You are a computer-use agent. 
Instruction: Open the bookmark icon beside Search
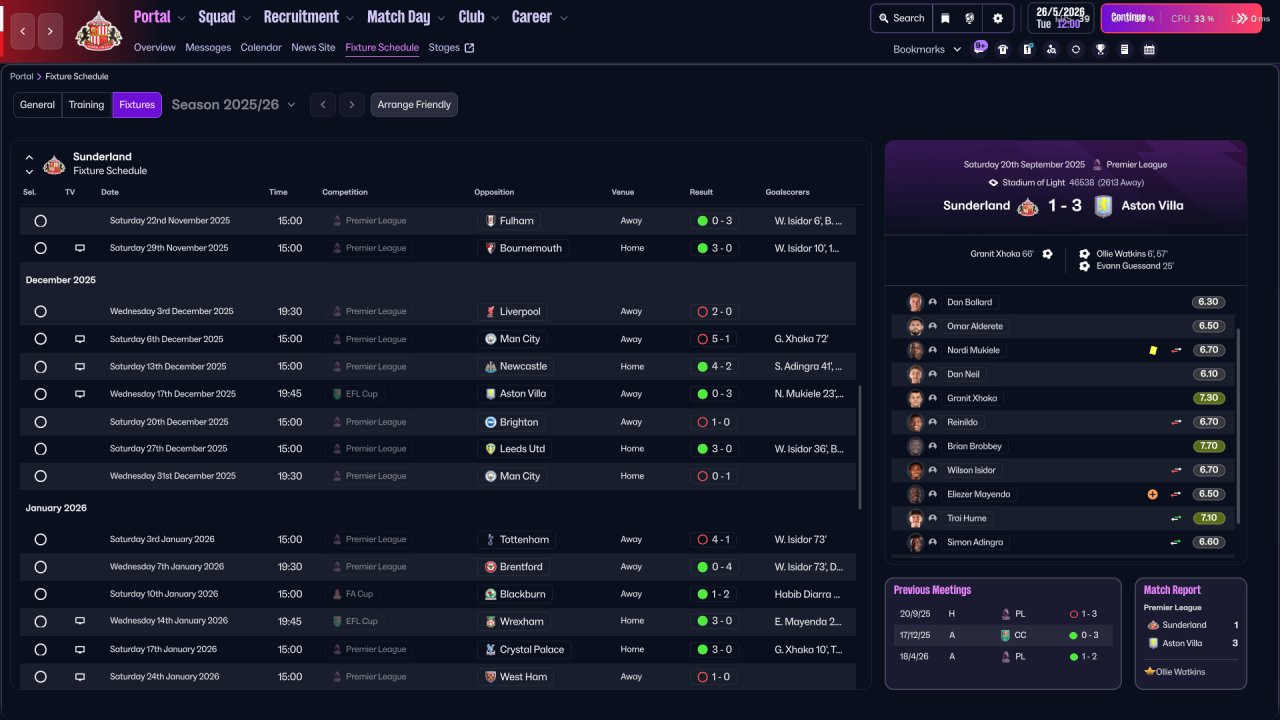tap(945, 18)
